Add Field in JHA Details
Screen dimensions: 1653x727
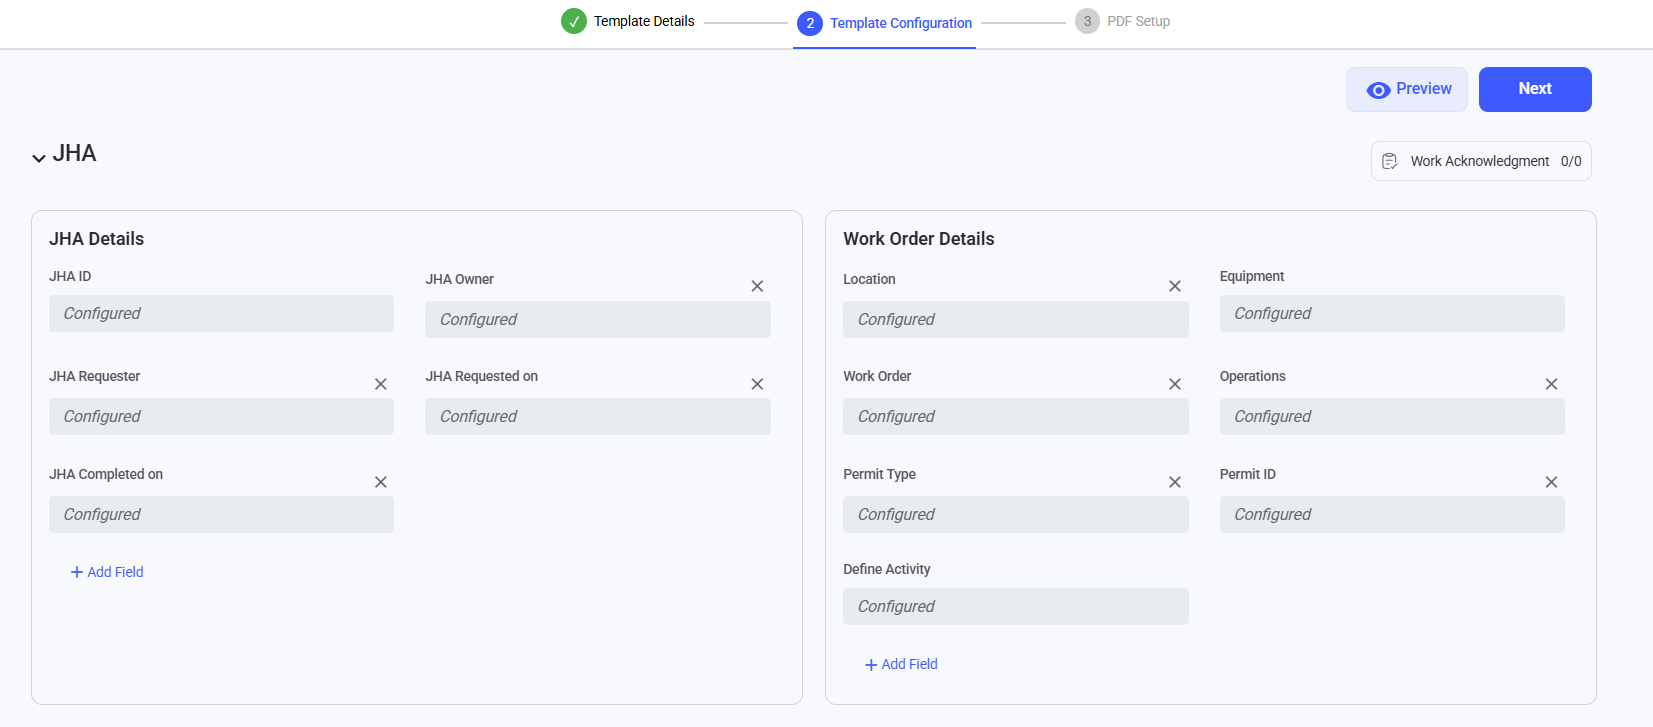(107, 572)
